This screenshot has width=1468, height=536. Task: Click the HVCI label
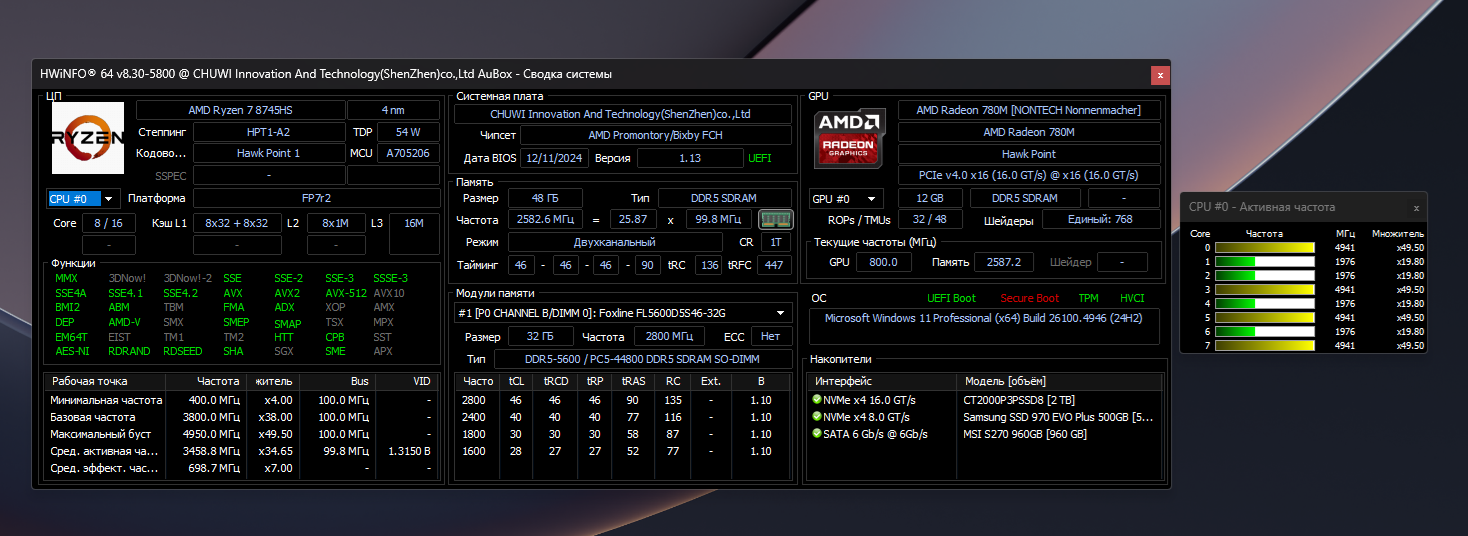click(x=1132, y=298)
